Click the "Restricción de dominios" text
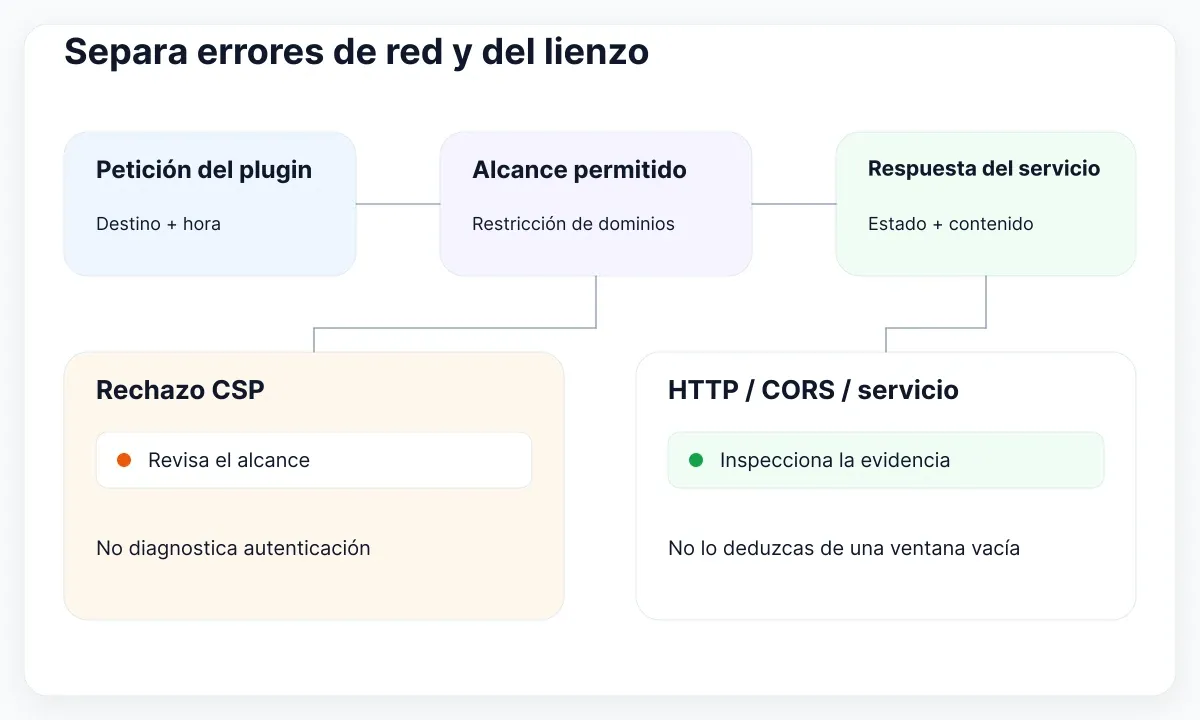 573,224
